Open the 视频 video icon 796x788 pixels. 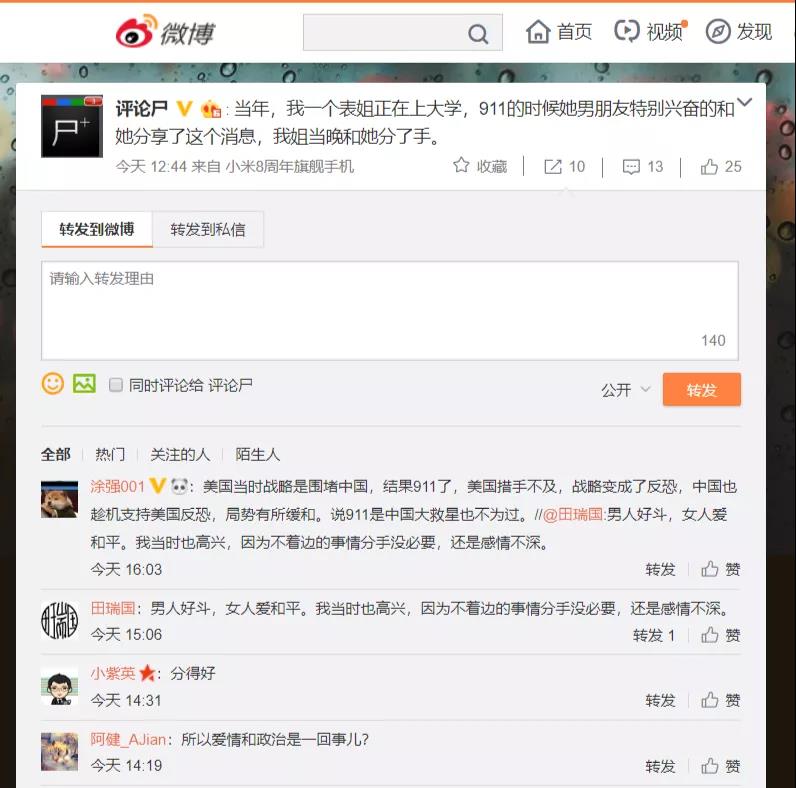click(x=626, y=31)
